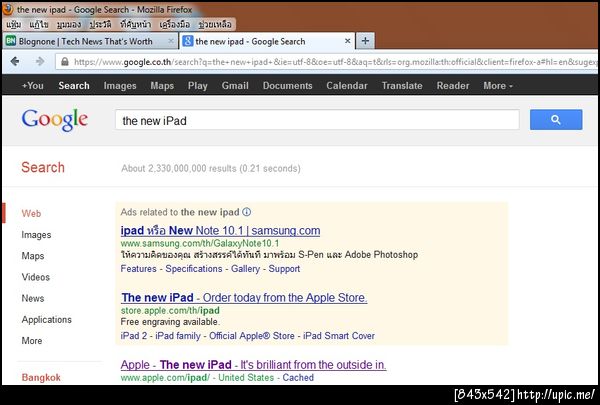Open the Bookmarks Thai menu
Screen dimensions: 600x405
[x=135, y=24]
